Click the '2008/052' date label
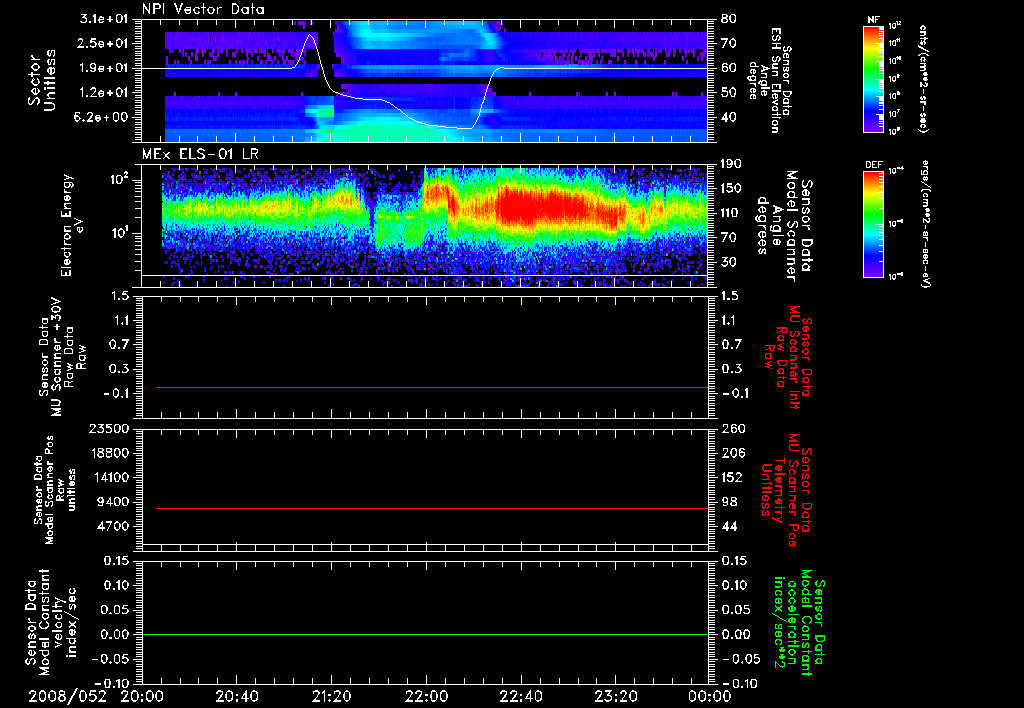Screen dimensions: 1024x708 pos(67,696)
